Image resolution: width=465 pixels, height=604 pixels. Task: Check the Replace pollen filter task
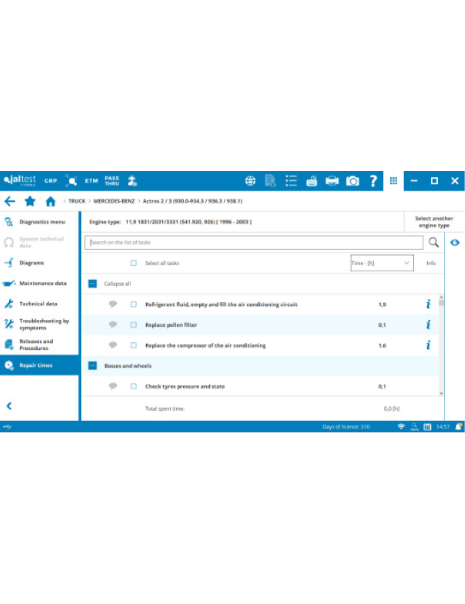pos(133,325)
